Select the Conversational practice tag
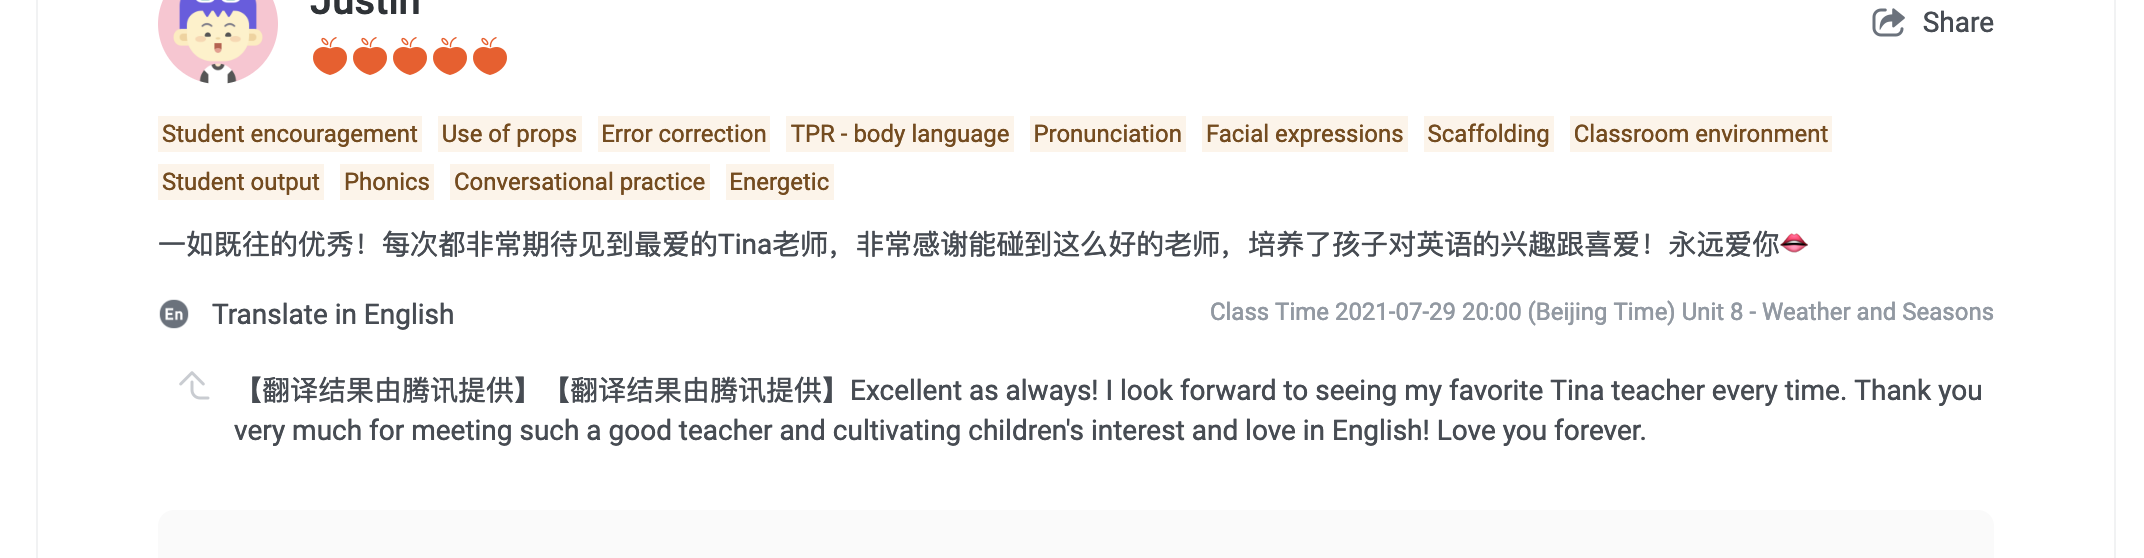This screenshot has width=2144, height=558. click(x=579, y=182)
